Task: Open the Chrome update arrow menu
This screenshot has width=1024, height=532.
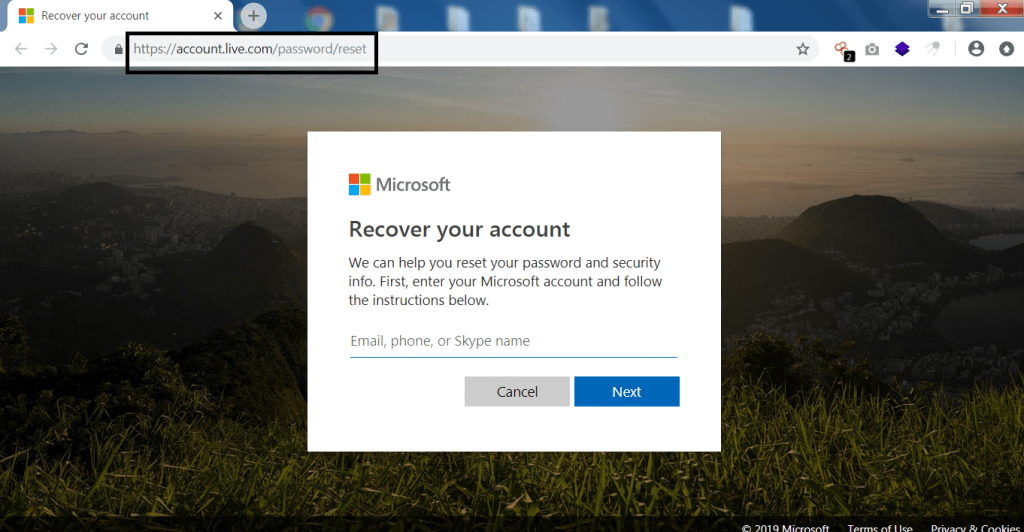Action: (x=1006, y=49)
